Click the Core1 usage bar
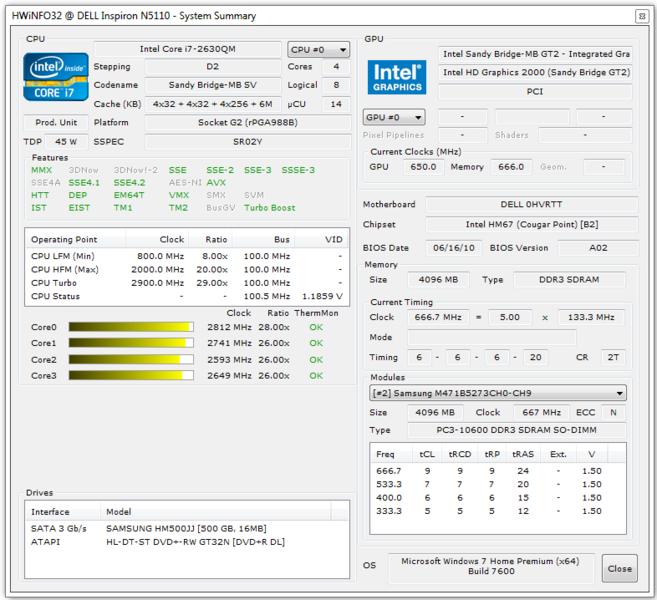 pos(131,343)
